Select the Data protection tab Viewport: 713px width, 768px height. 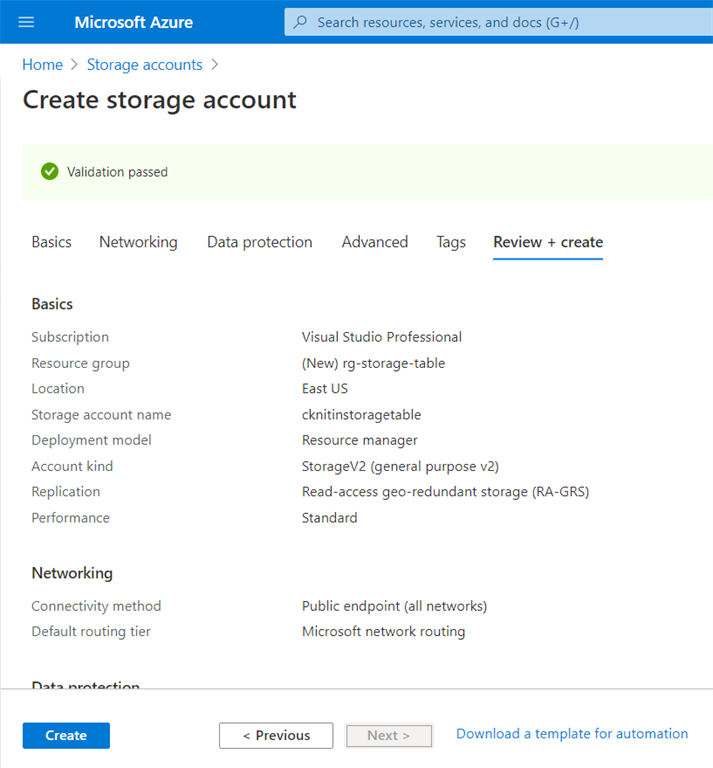259,242
